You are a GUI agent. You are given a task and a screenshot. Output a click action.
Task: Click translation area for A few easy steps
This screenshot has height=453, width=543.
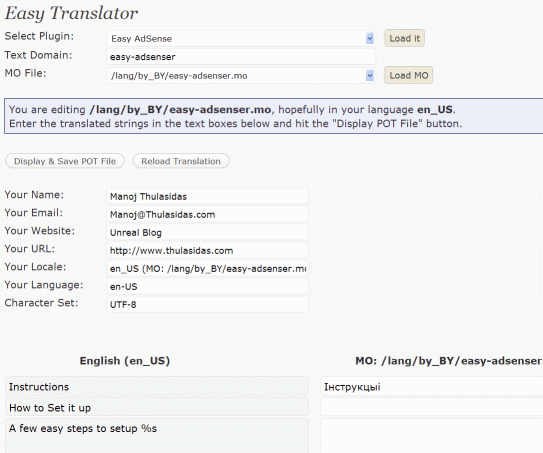(431, 436)
